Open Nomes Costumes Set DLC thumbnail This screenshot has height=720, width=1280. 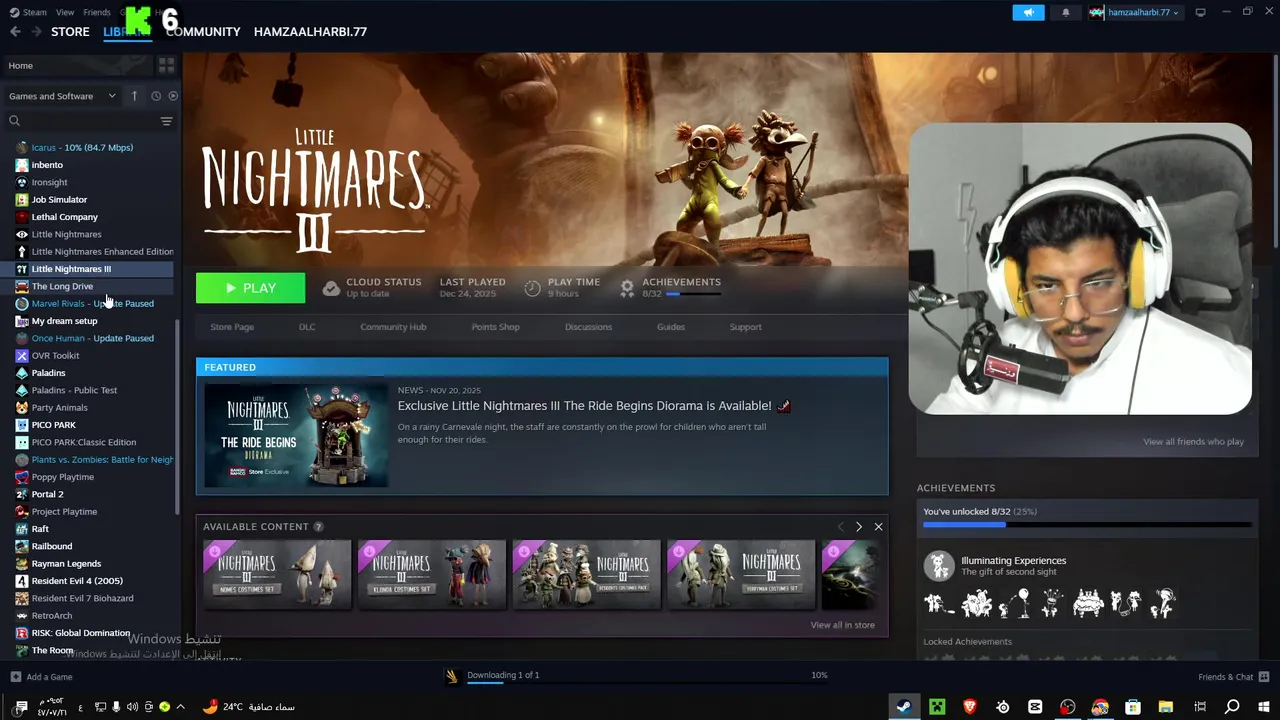(277, 574)
